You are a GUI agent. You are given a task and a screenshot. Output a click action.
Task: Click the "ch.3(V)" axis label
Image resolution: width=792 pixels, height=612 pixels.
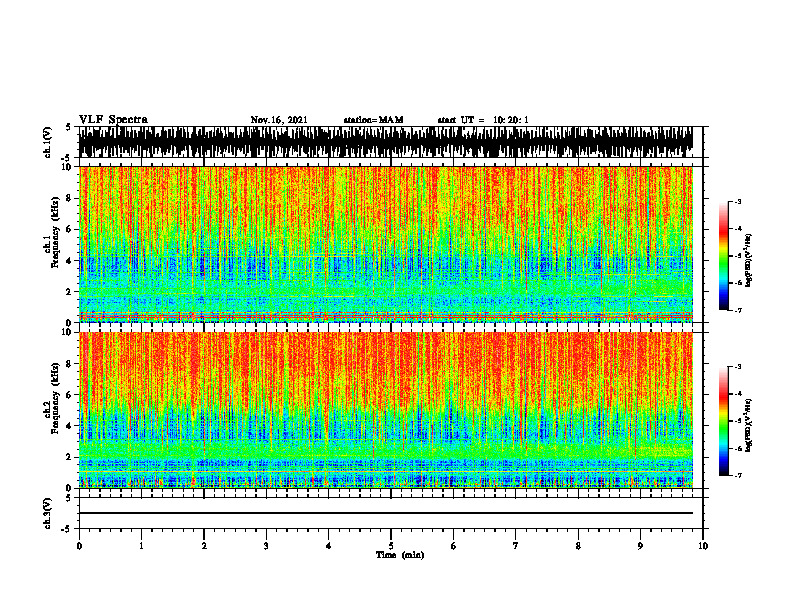48,513
